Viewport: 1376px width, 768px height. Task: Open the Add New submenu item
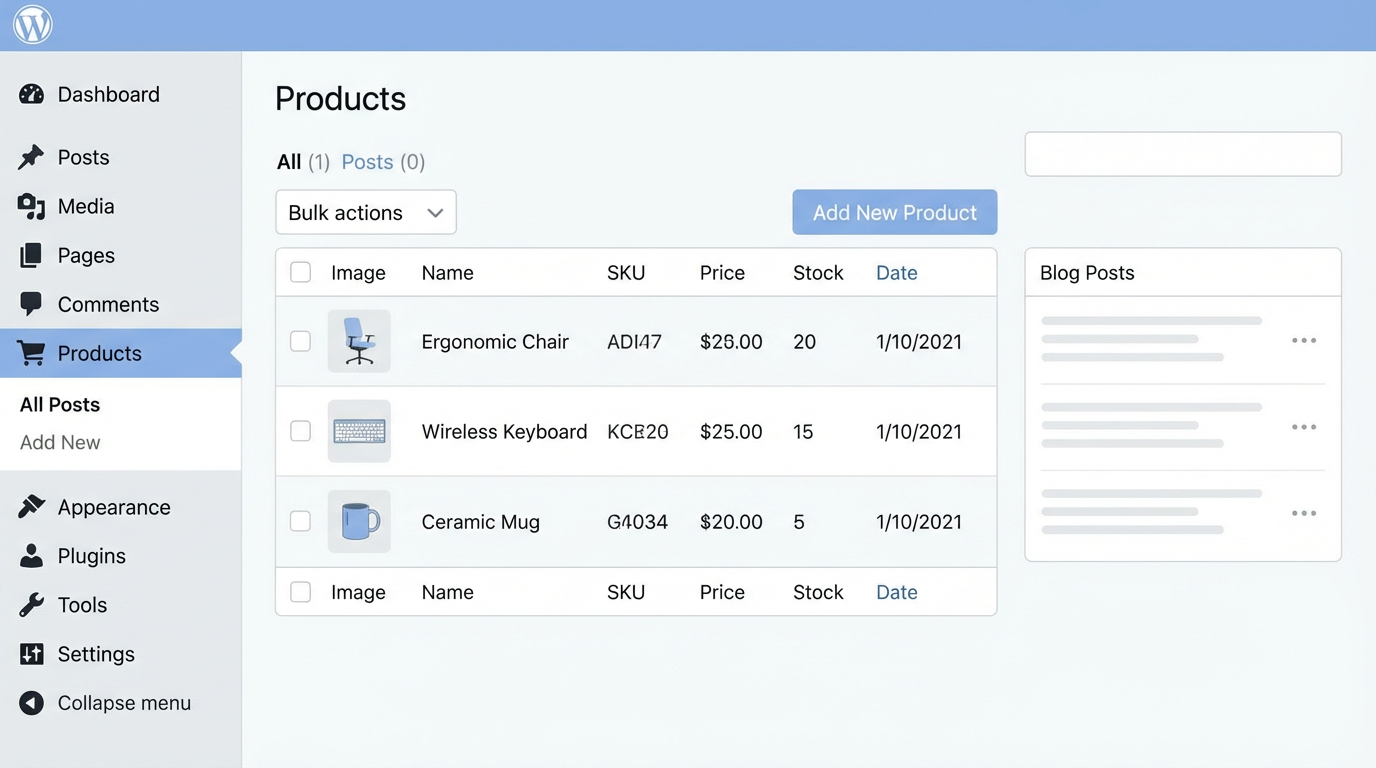(60, 442)
